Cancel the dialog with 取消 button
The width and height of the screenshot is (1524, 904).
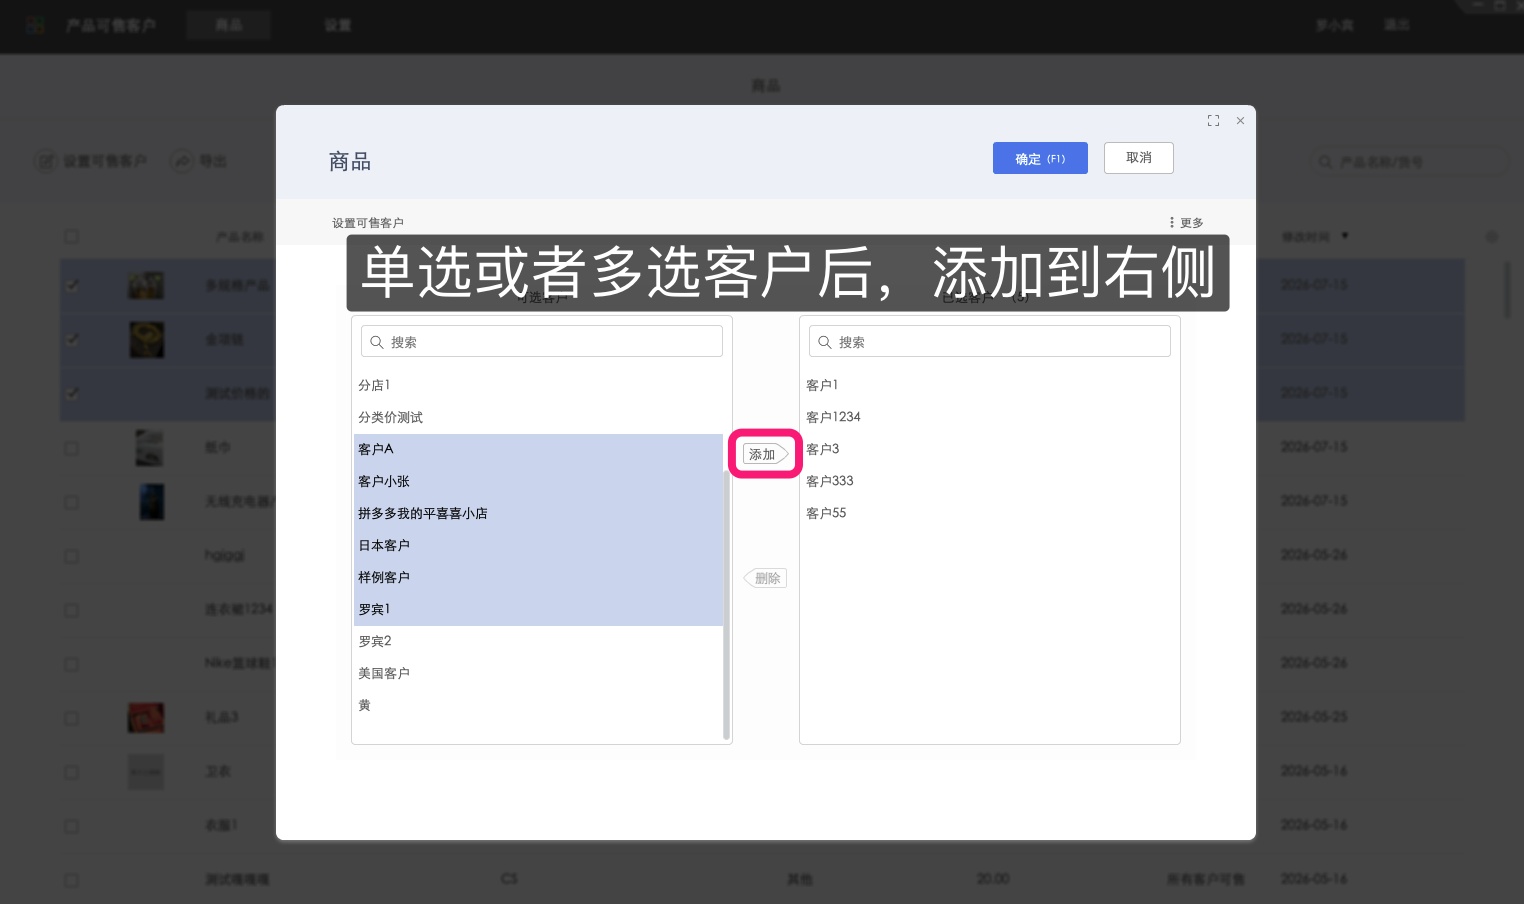click(1138, 158)
